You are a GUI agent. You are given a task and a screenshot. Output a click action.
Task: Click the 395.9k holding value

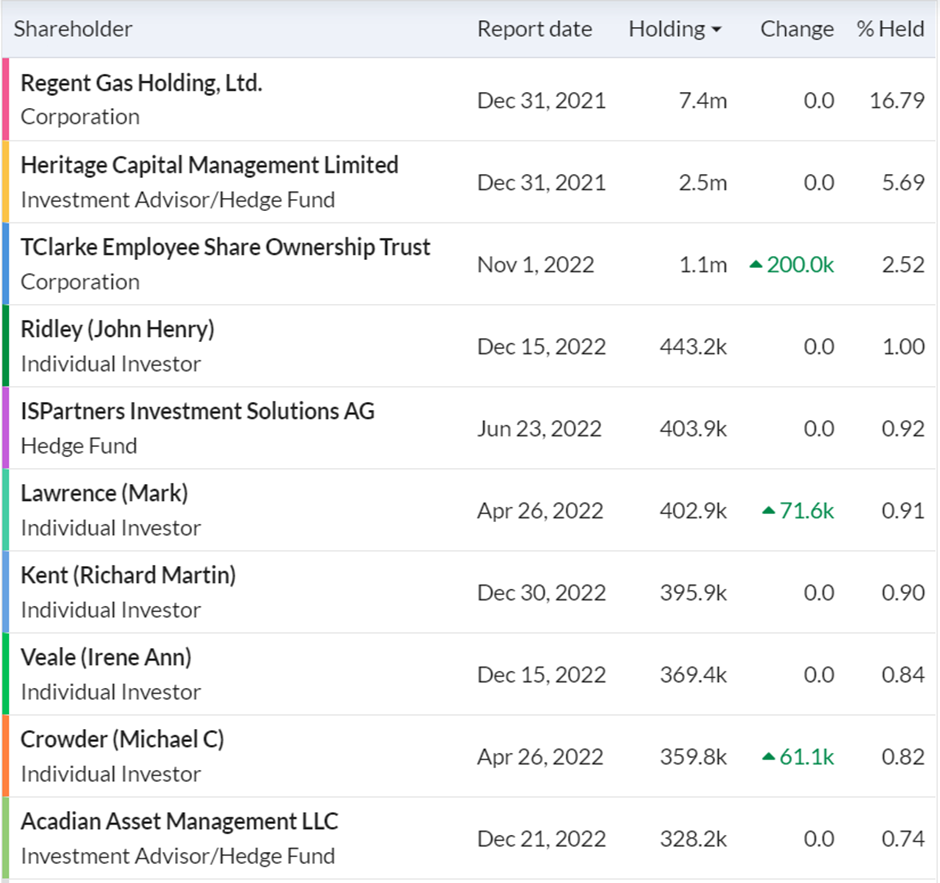point(693,593)
